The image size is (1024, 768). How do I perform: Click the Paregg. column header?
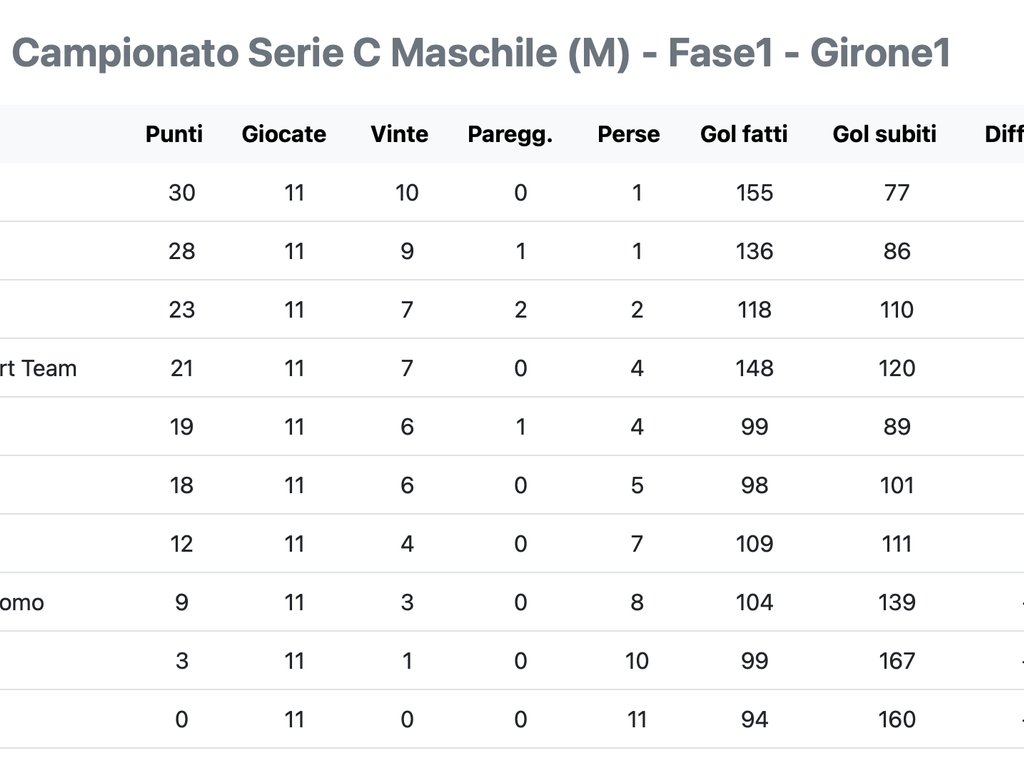(510, 135)
